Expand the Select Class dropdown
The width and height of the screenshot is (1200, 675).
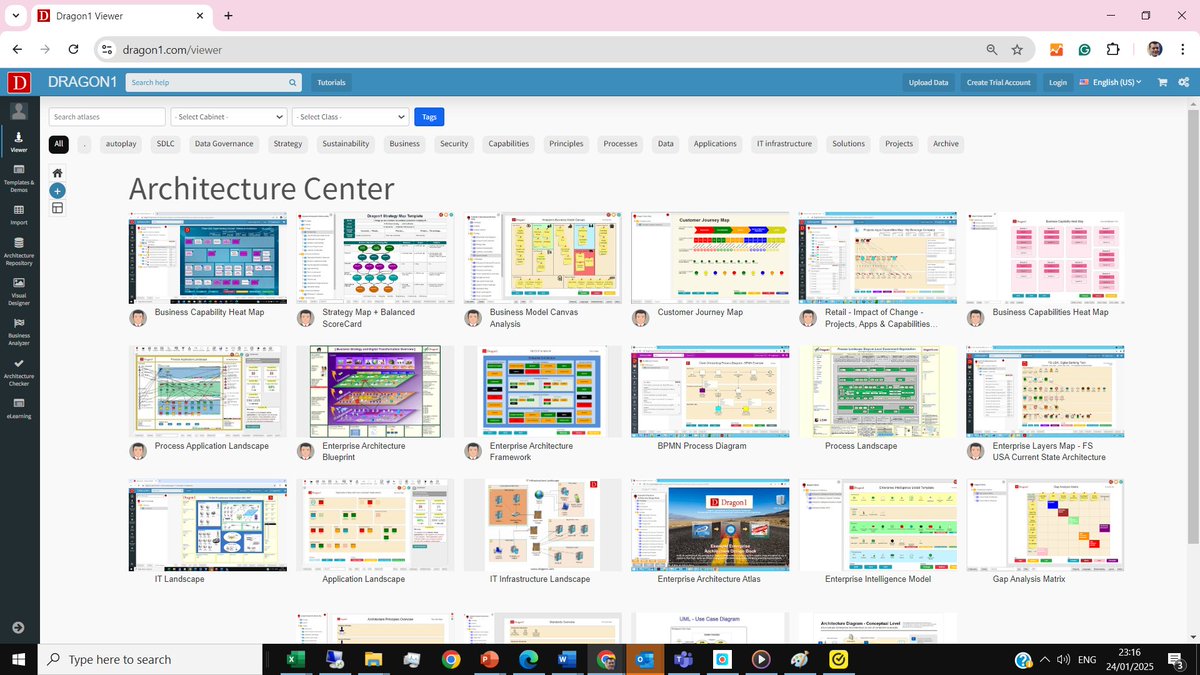[350, 116]
